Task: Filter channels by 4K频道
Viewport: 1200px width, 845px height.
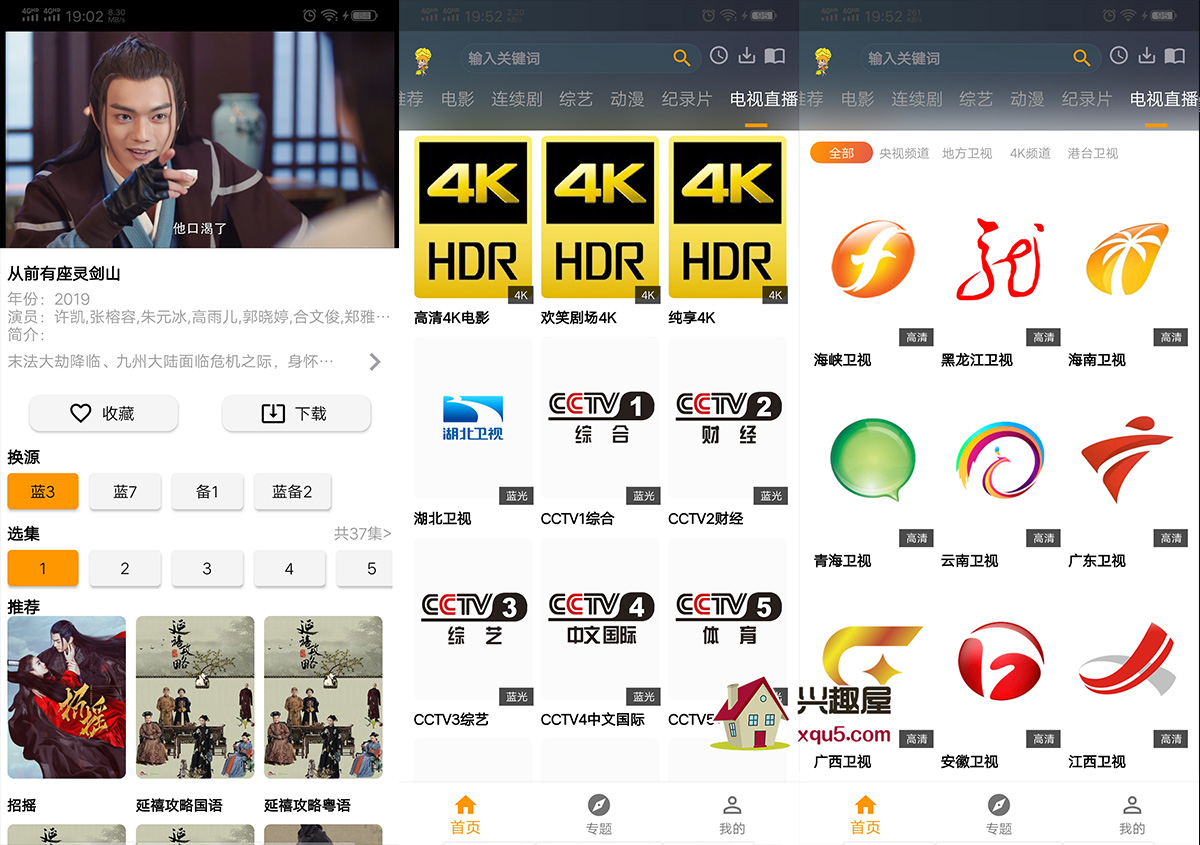Action: coord(1030,153)
